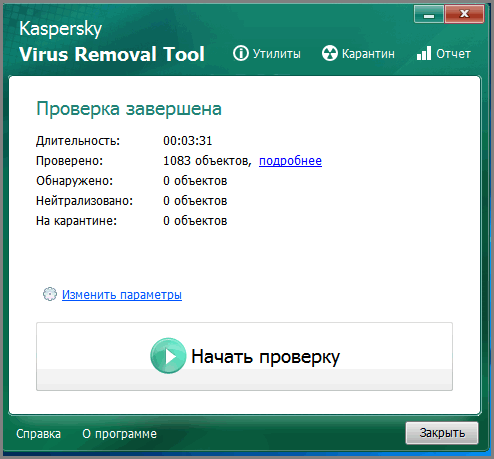
Task: Click the Длительность label
Action: 78,141
